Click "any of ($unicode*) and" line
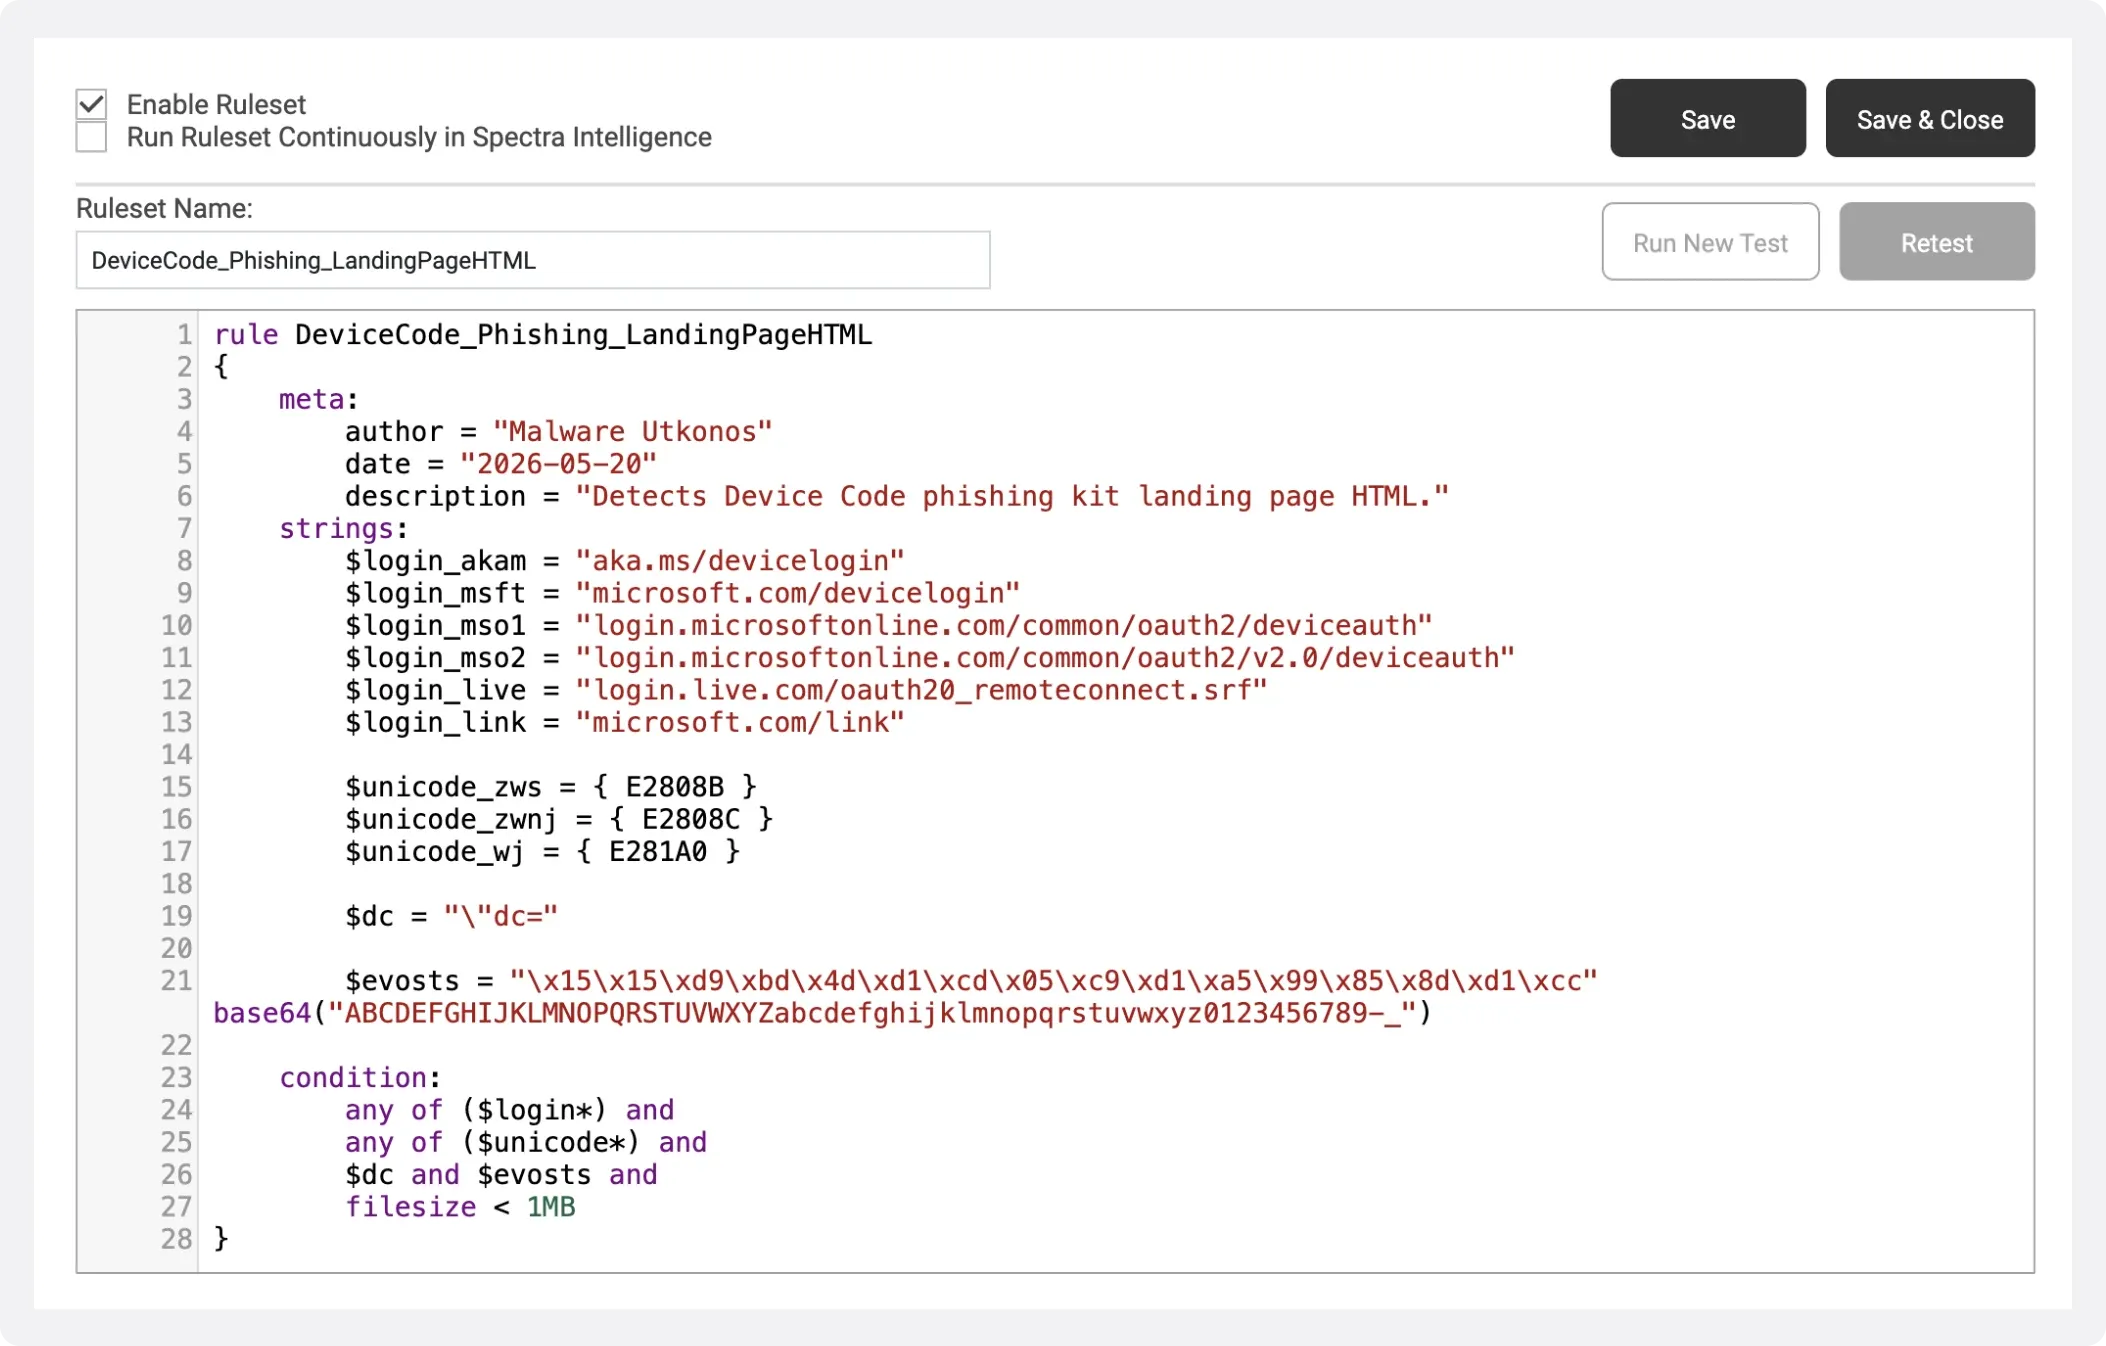Image resolution: width=2106 pixels, height=1346 pixels. (526, 1142)
